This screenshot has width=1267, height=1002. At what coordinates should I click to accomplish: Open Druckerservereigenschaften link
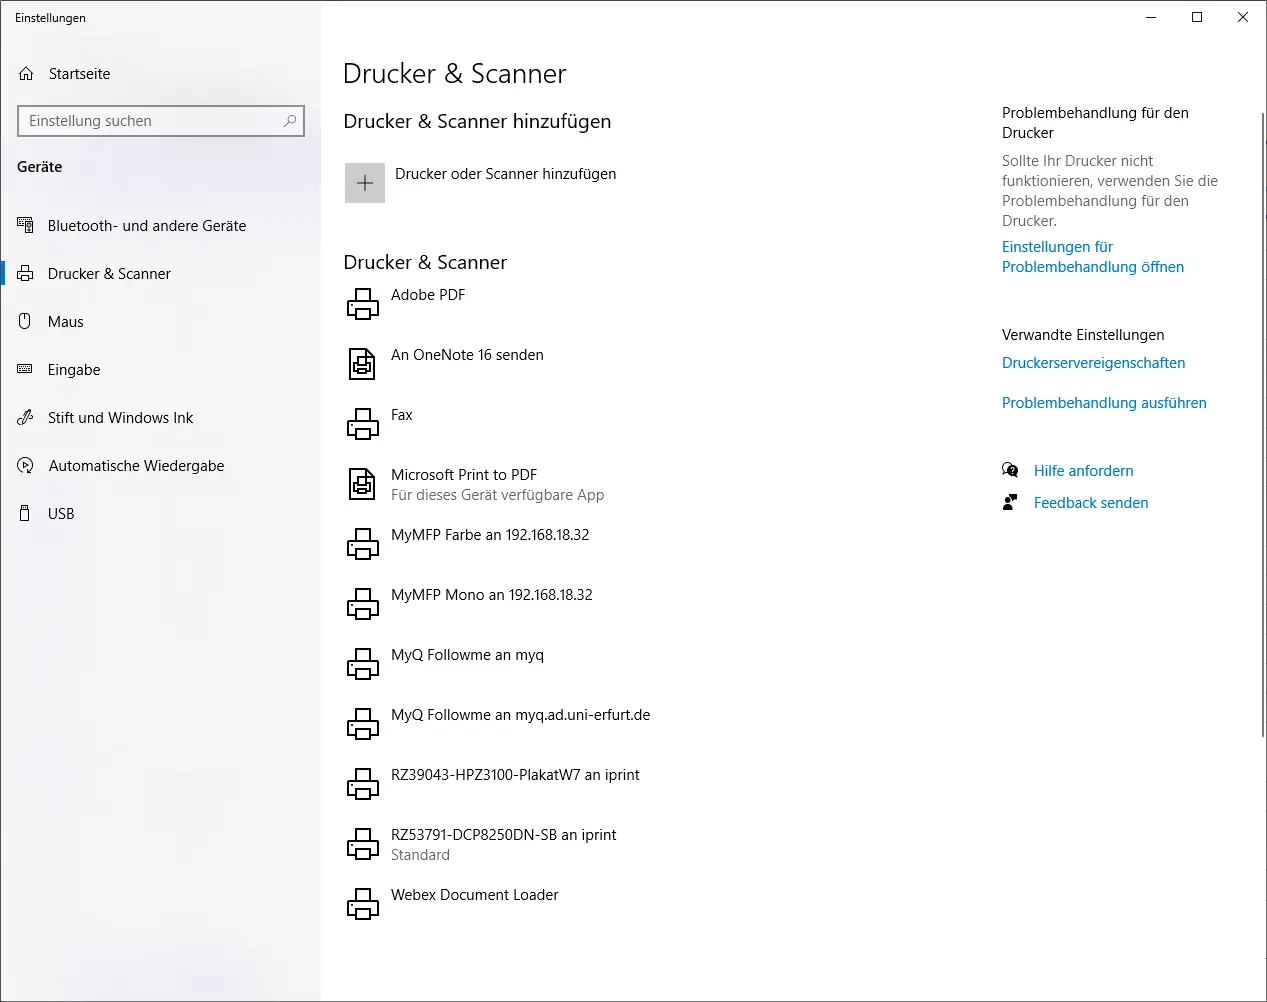(1093, 363)
